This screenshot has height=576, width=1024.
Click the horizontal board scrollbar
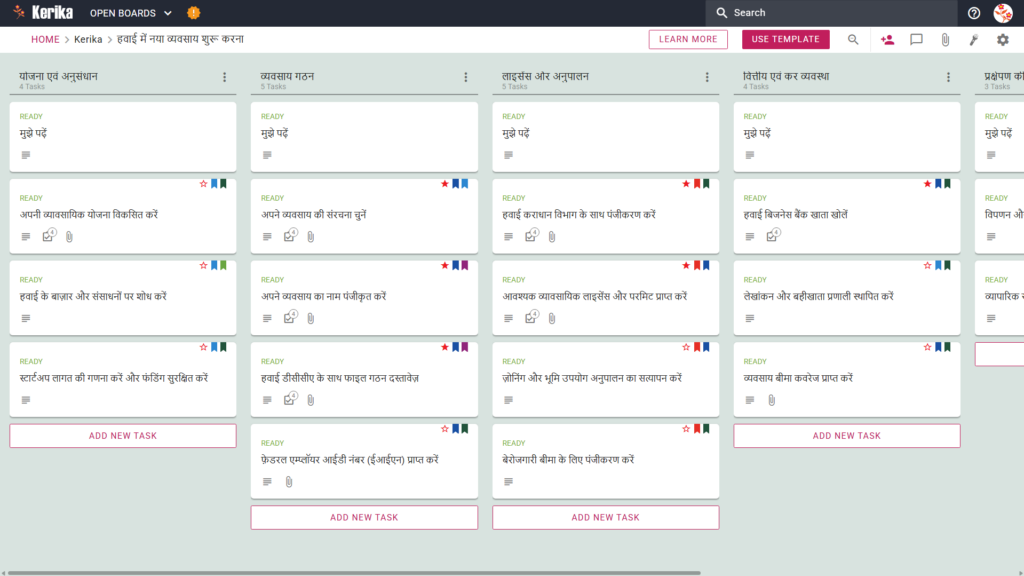(354, 573)
